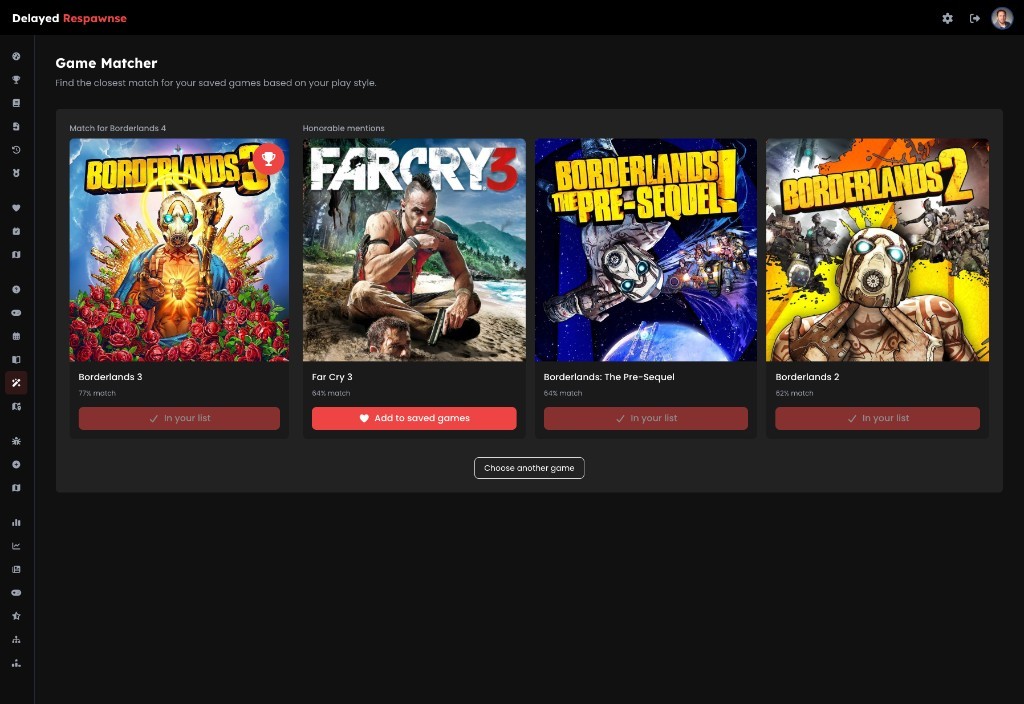Select the highlighted Game Matcher wand icon
Image resolution: width=1024 pixels, height=704 pixels.
coord(16,383)
